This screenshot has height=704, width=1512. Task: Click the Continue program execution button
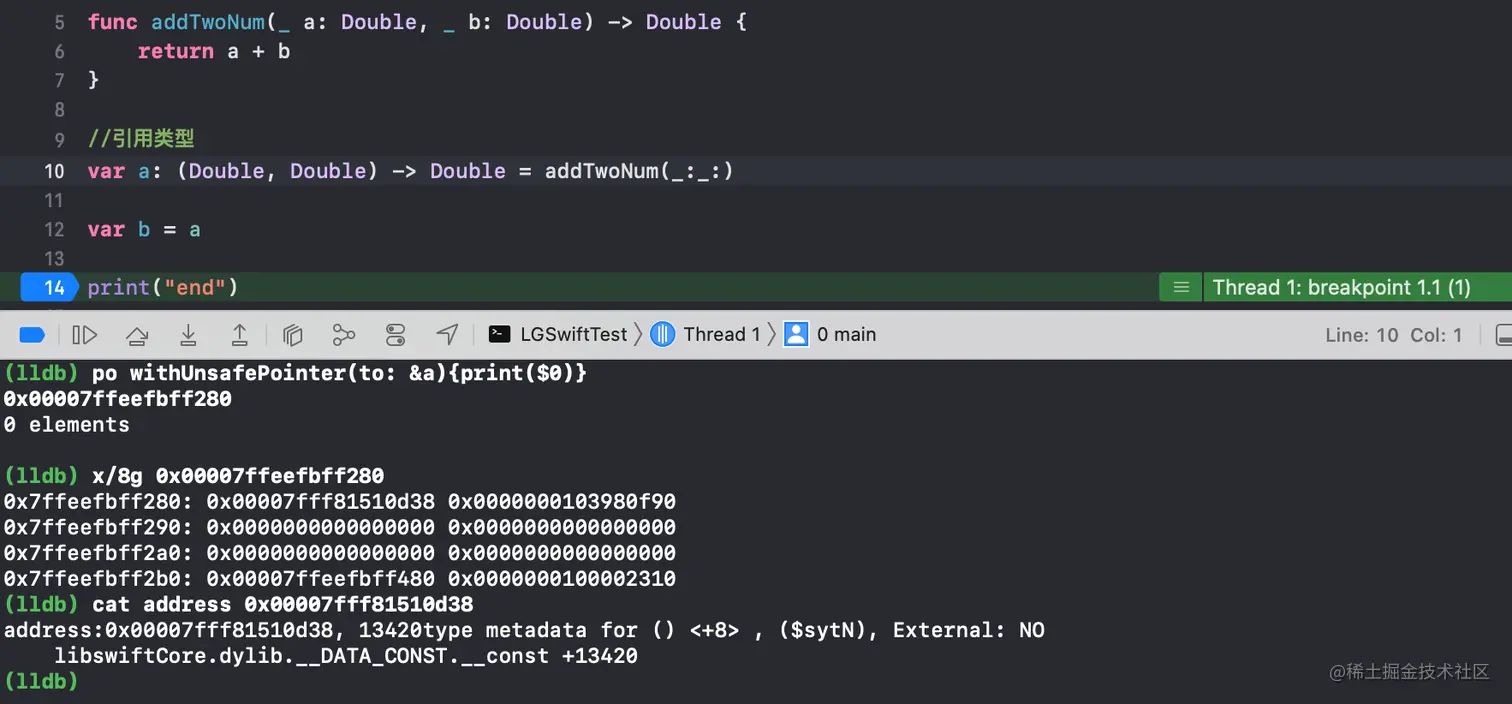coord(85,335)
